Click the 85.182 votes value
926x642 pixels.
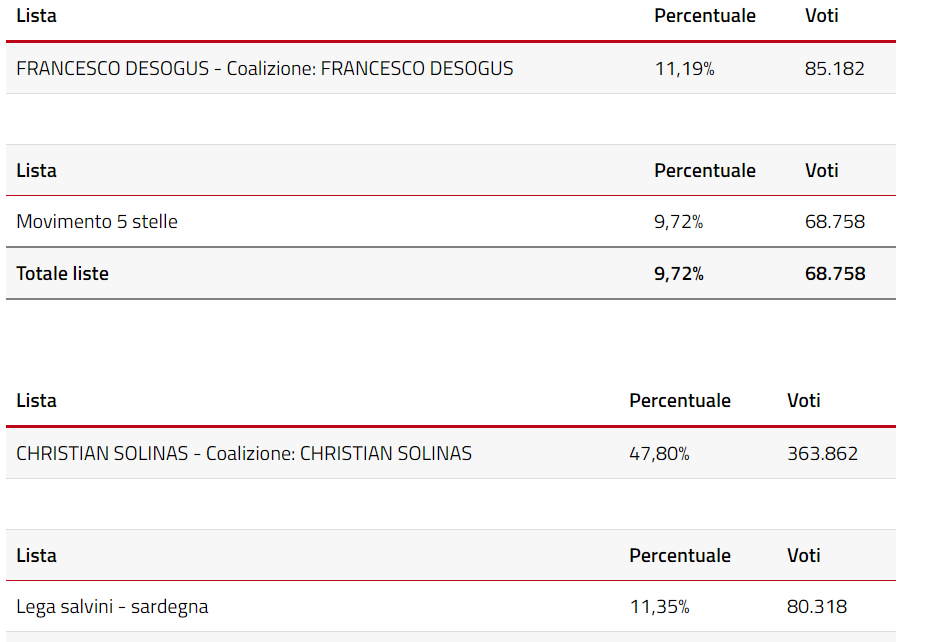[834, 69]
